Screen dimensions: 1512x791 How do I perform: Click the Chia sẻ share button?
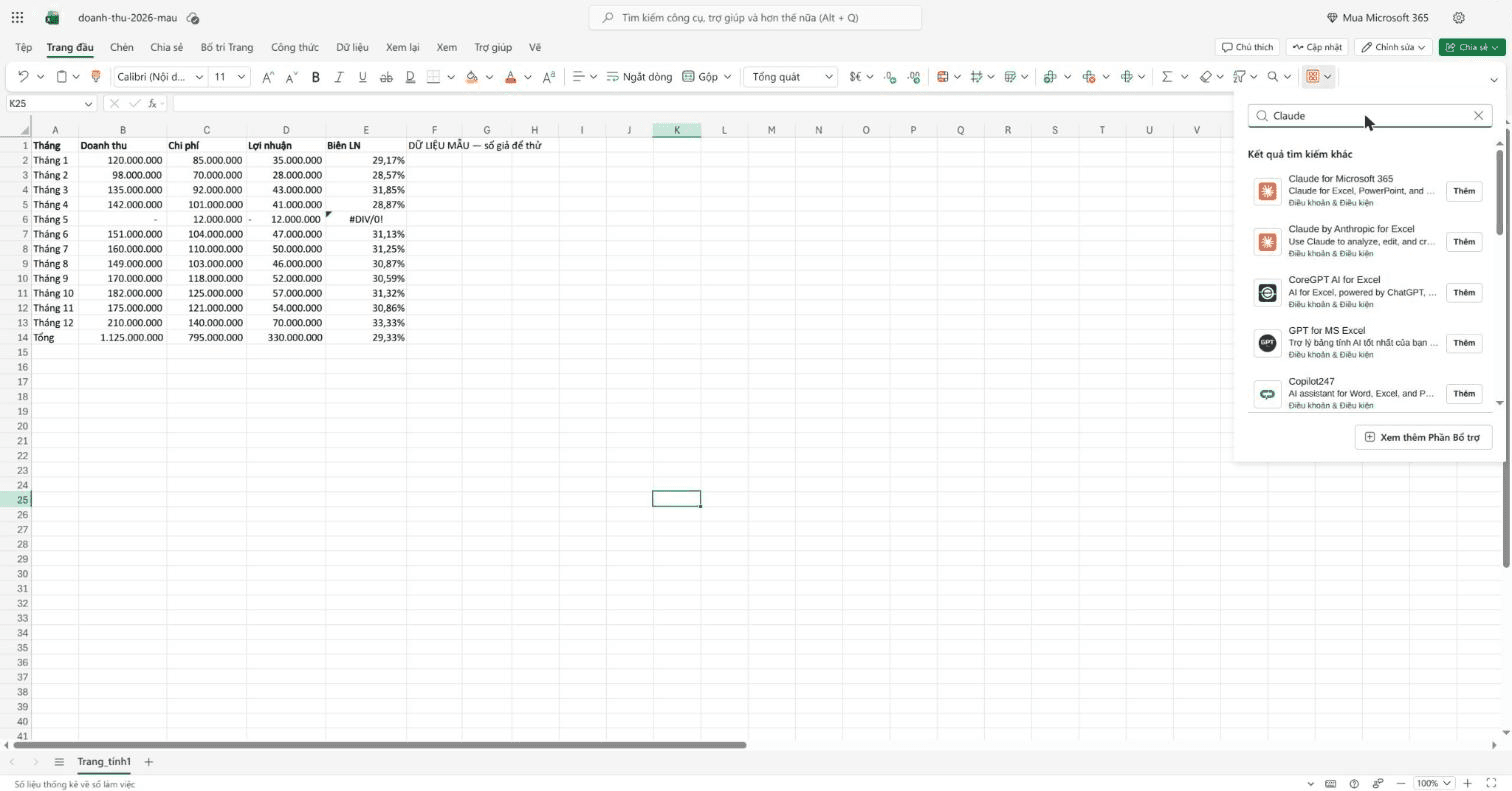point(1472,47)
